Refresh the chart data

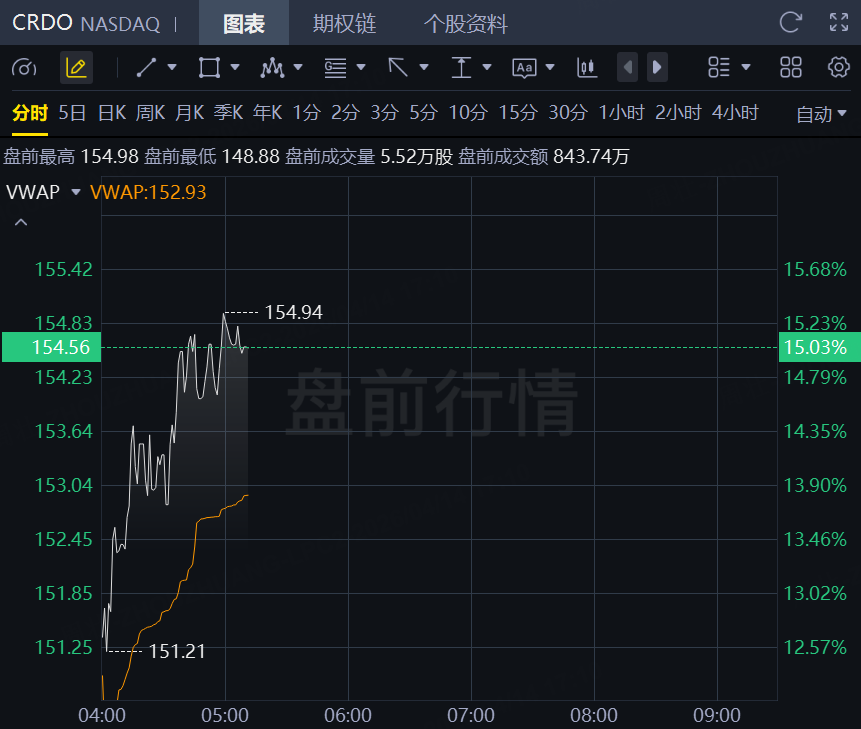791,23
